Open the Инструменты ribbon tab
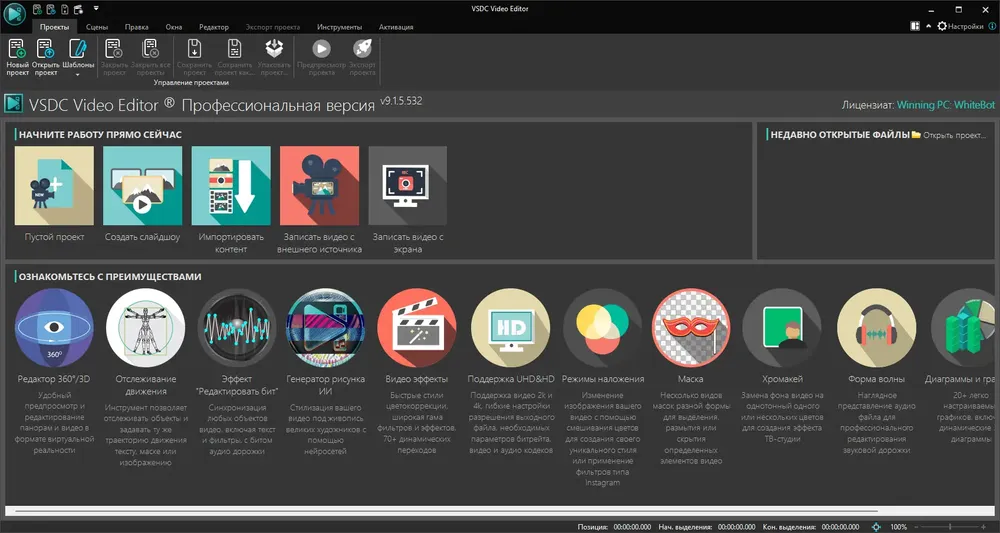 339,27
